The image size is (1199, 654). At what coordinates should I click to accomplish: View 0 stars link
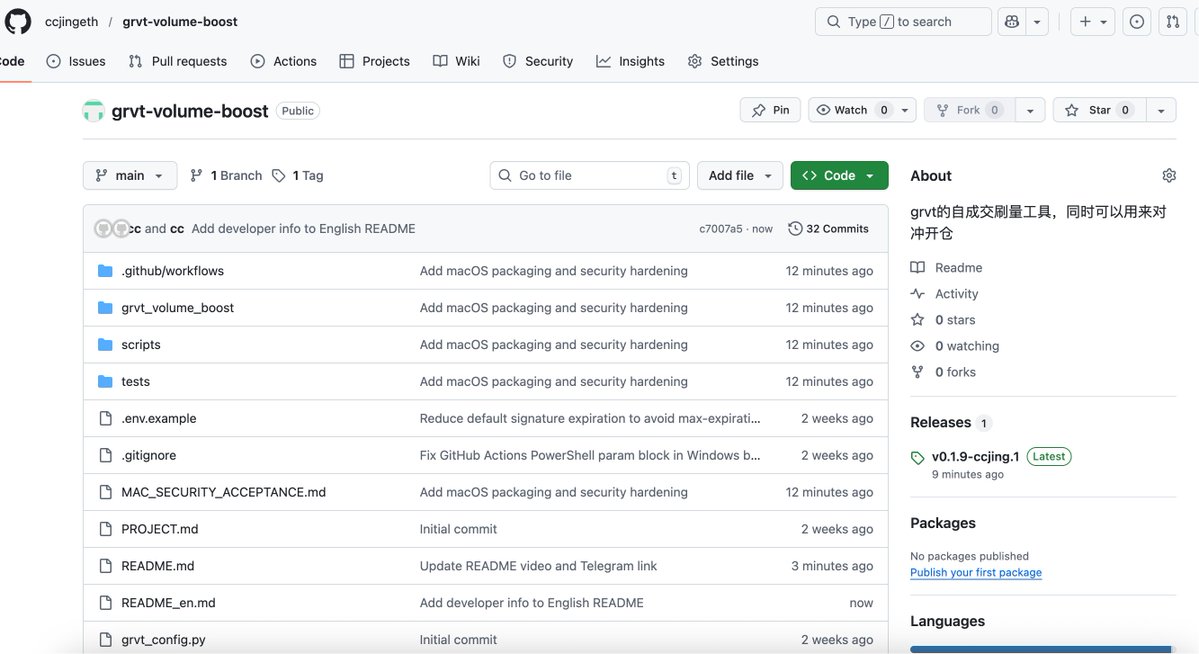tap(943, 320)
